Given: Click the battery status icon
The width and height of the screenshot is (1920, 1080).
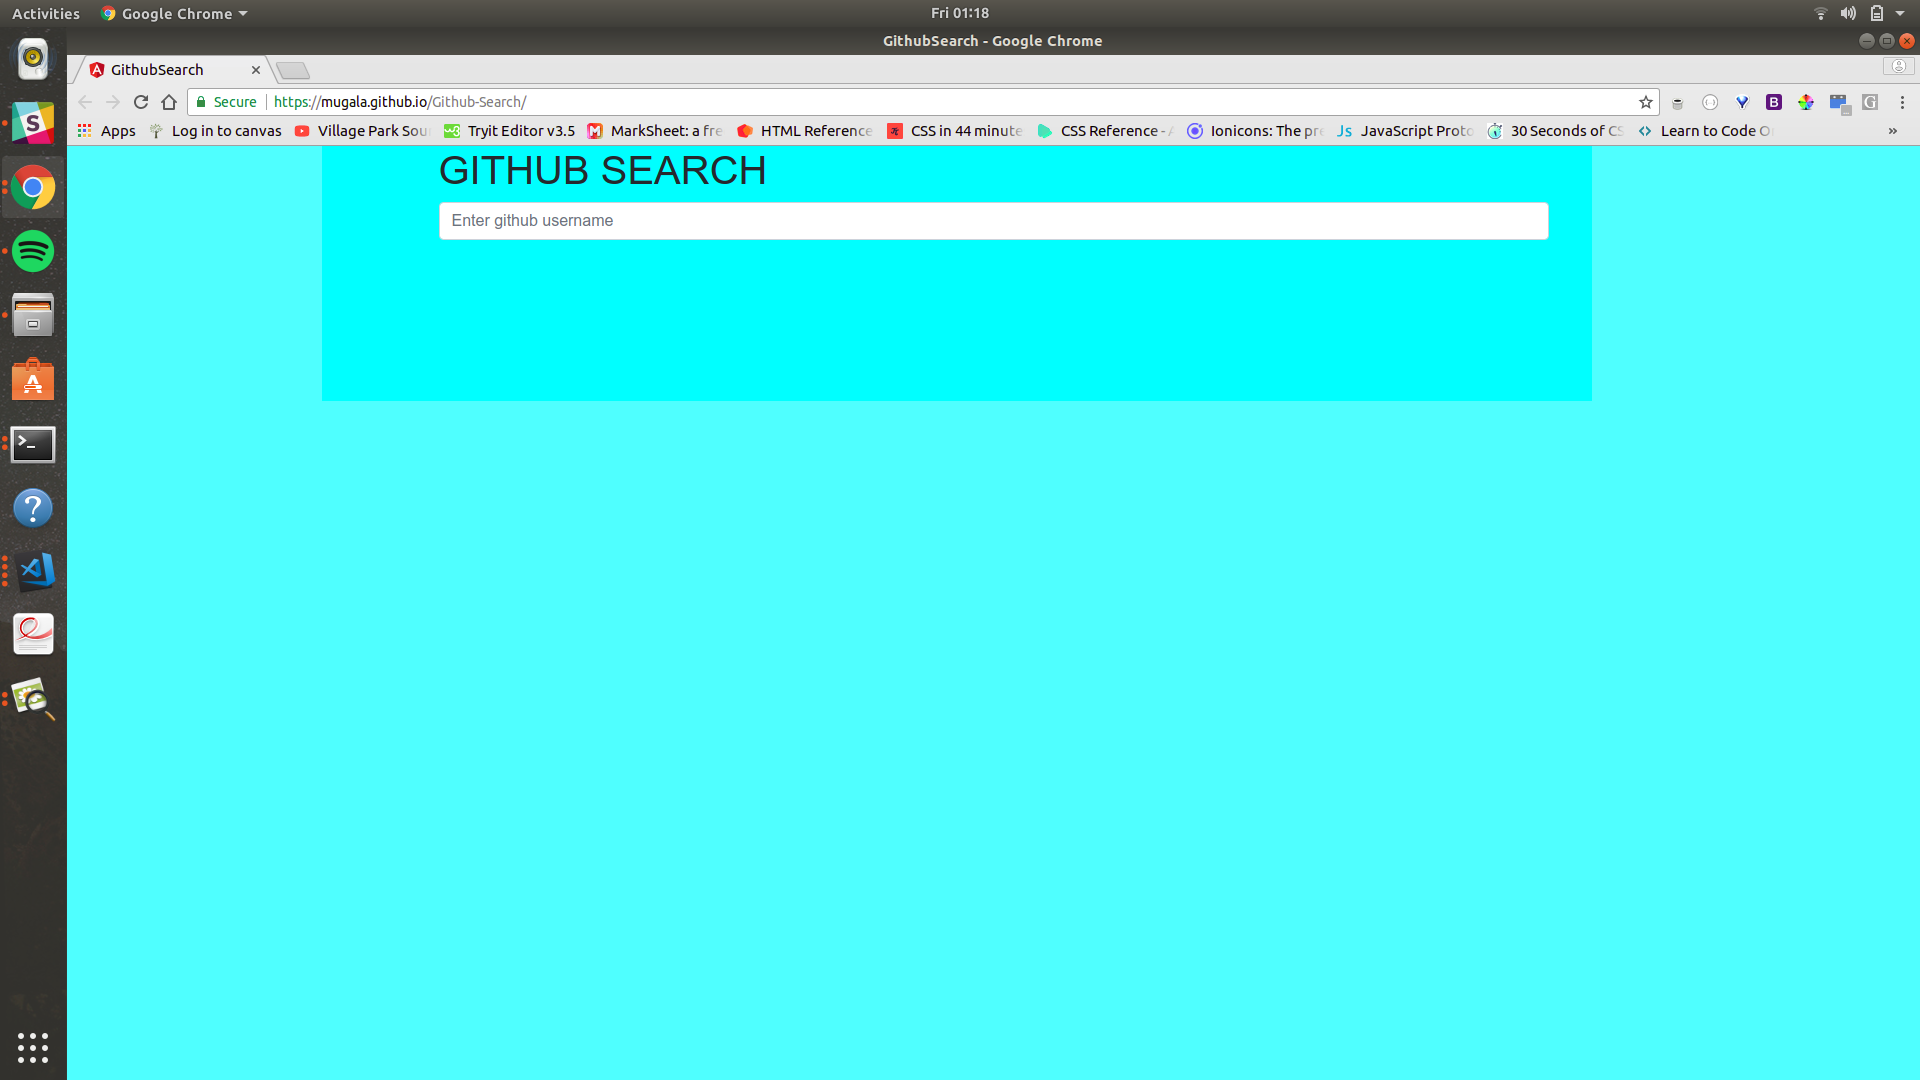Looking at the screenshot, I should tap(1877, 14).
